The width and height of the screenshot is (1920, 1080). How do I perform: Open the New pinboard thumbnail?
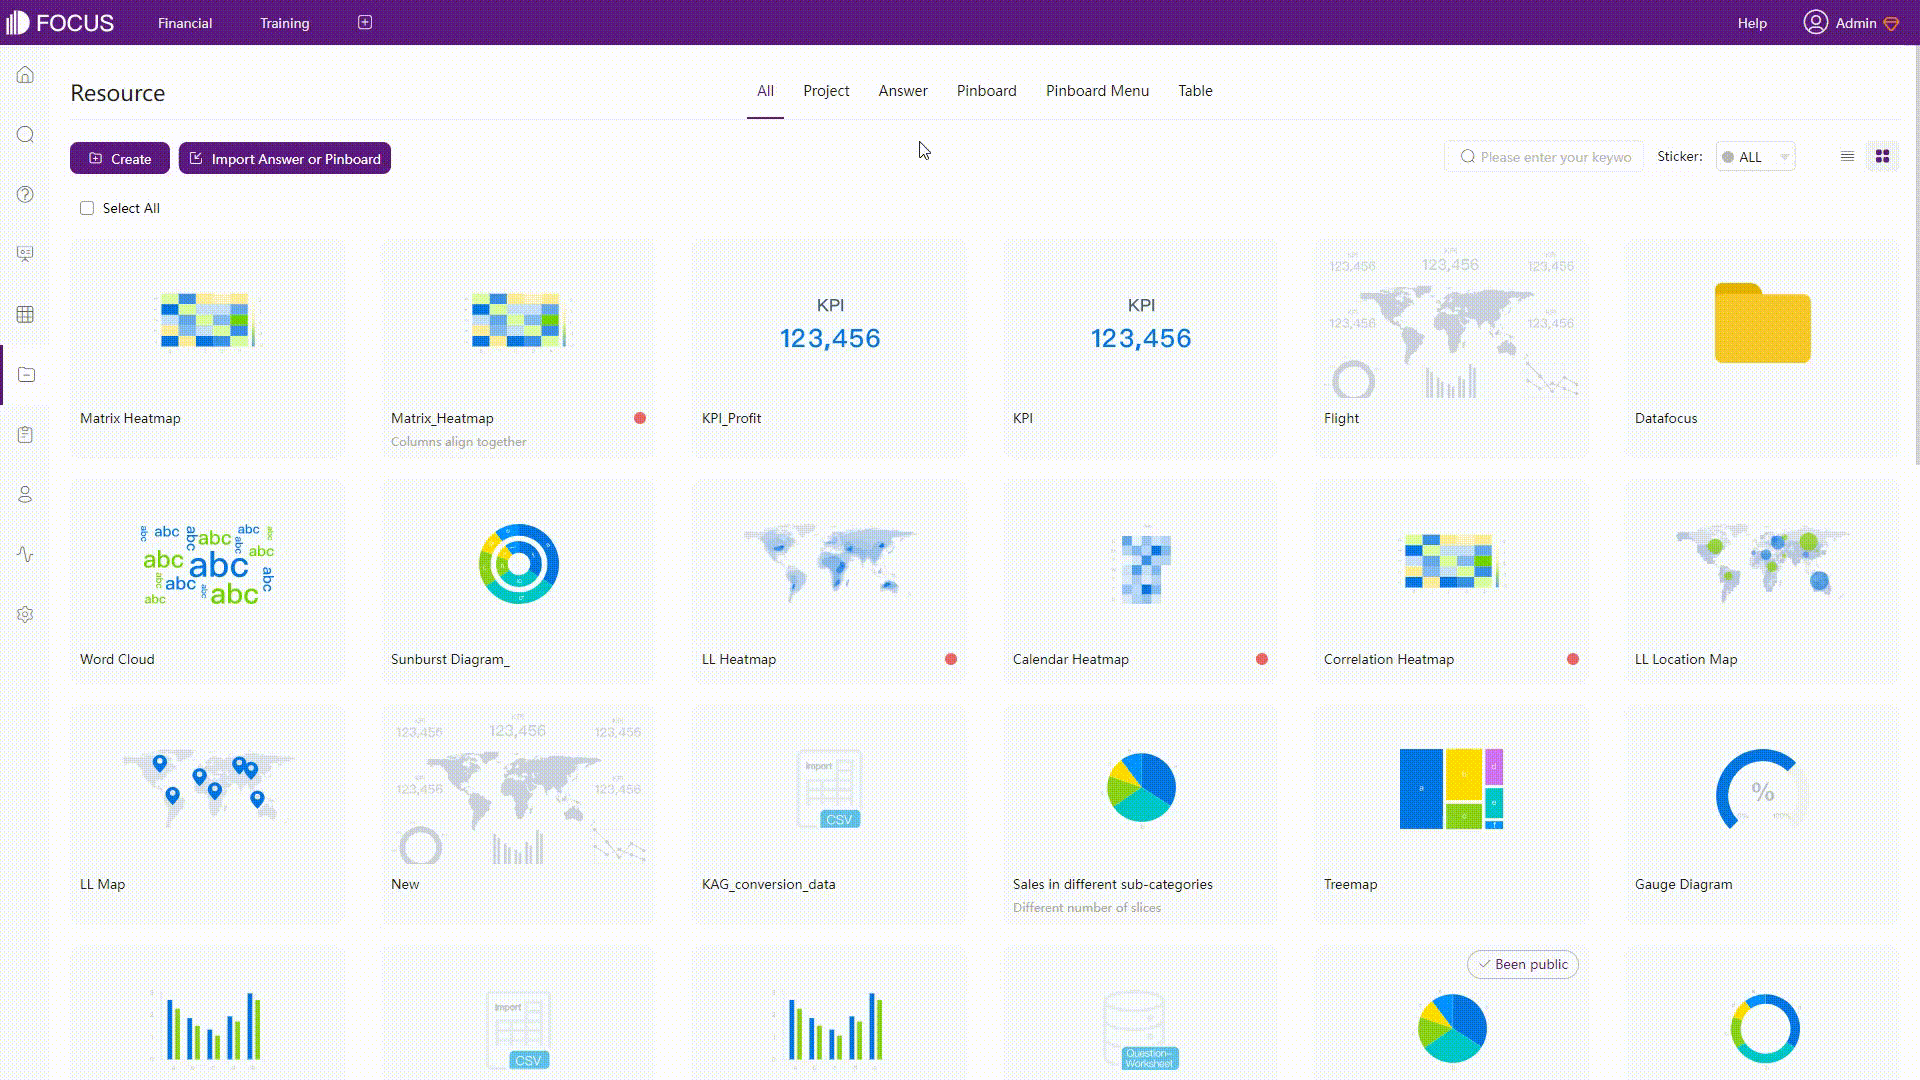pyautogui.click(x=519, y=790)
